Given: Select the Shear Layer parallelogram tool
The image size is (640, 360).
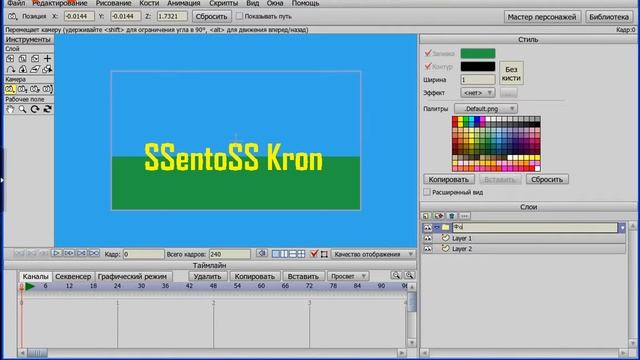Looking at the screenshot, I should (x=35, y=69).
